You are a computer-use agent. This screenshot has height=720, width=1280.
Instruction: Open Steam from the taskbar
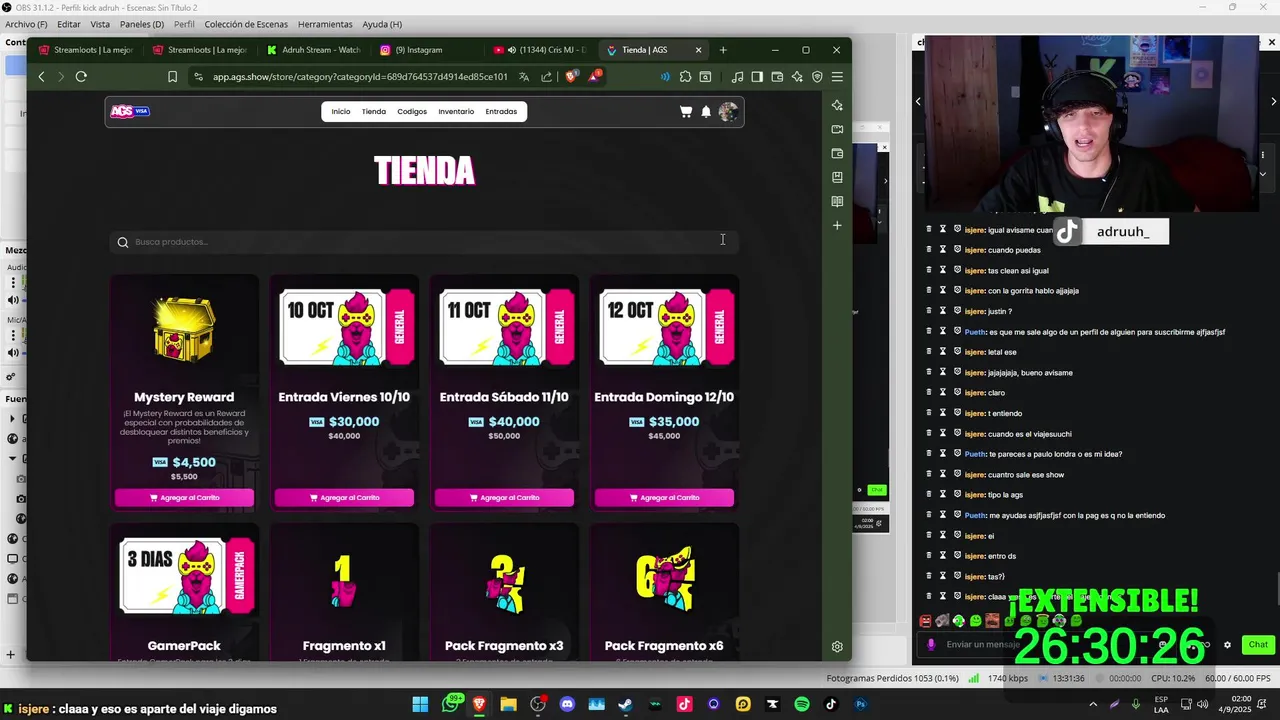point(625,704)
